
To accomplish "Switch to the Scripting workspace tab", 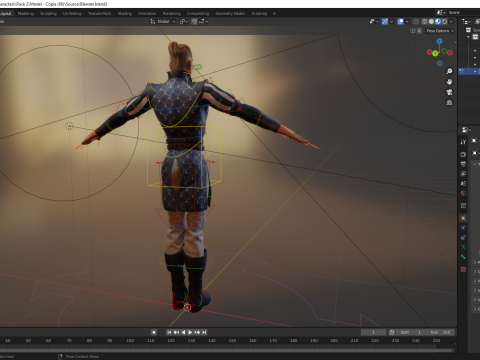I will 259,14.
